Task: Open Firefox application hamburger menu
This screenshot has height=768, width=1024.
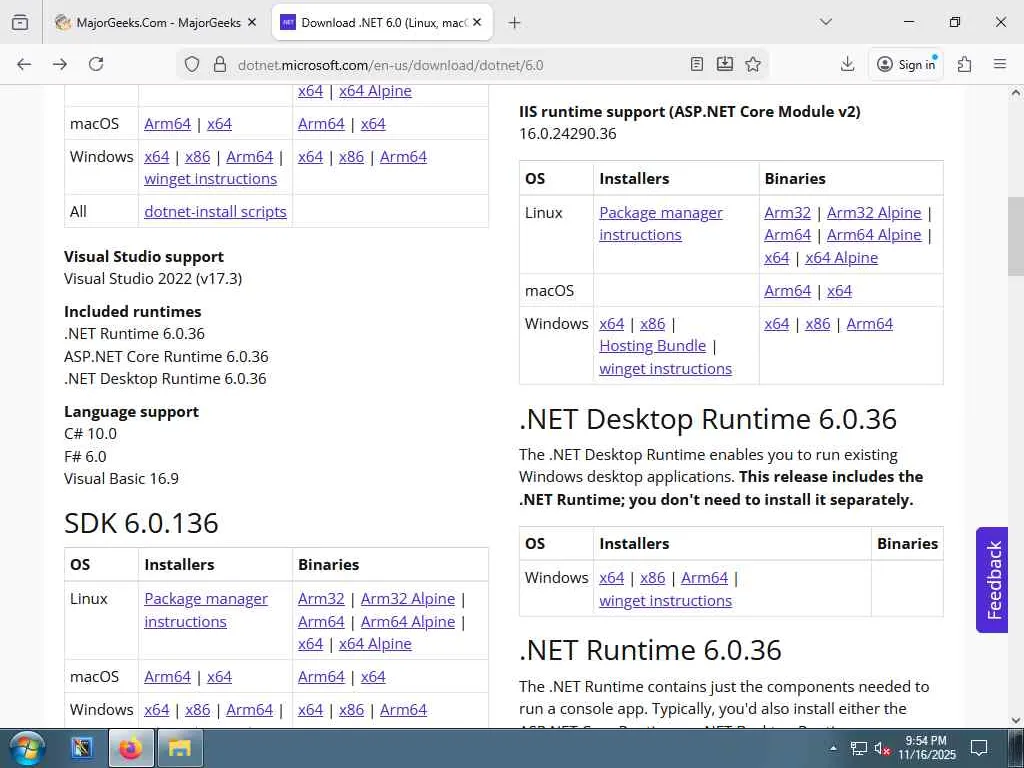Action: pyautogui.click(x=1000, y=64)
